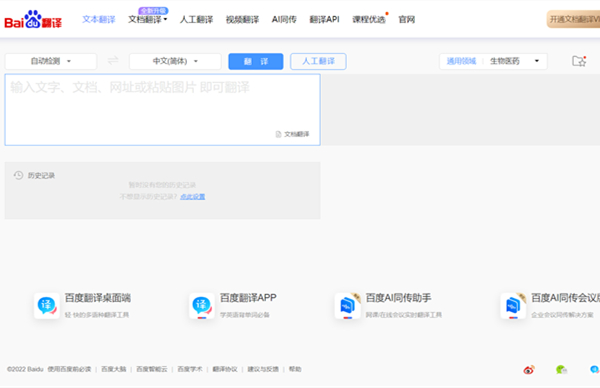
Task: Open 百度翻译桌面端 app icon
Action: click(x=47, y=306)
